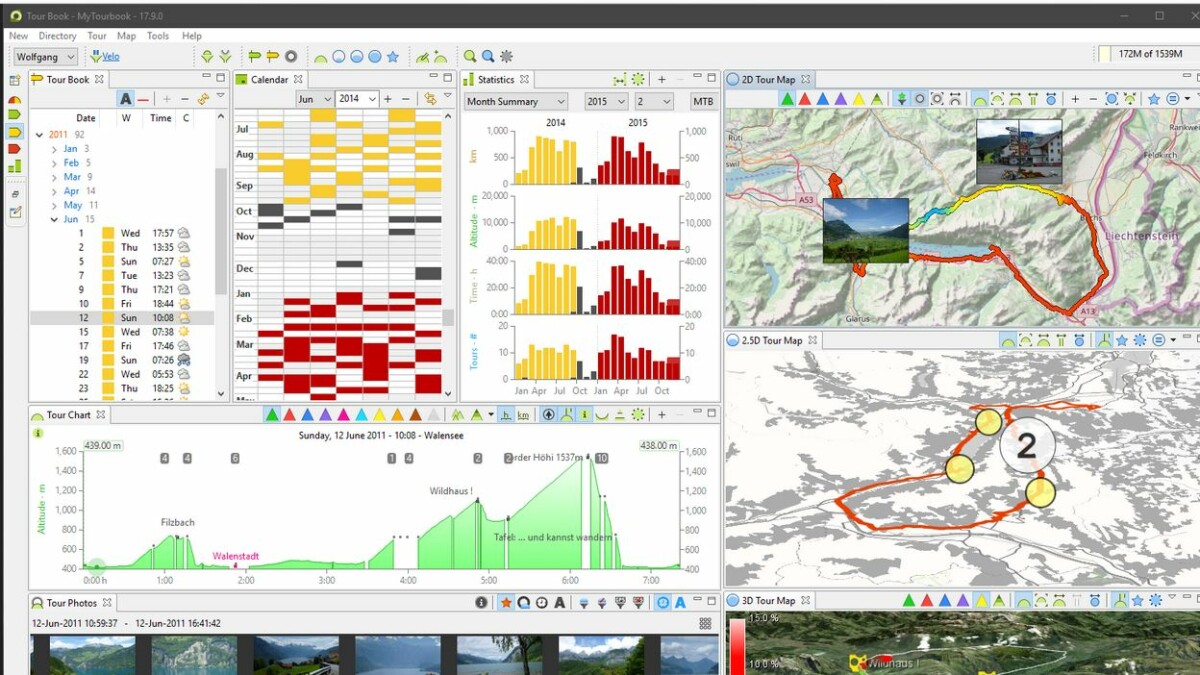Click the gear icon in the main toolbar
1200x675 pixels.
pos(506,57)
